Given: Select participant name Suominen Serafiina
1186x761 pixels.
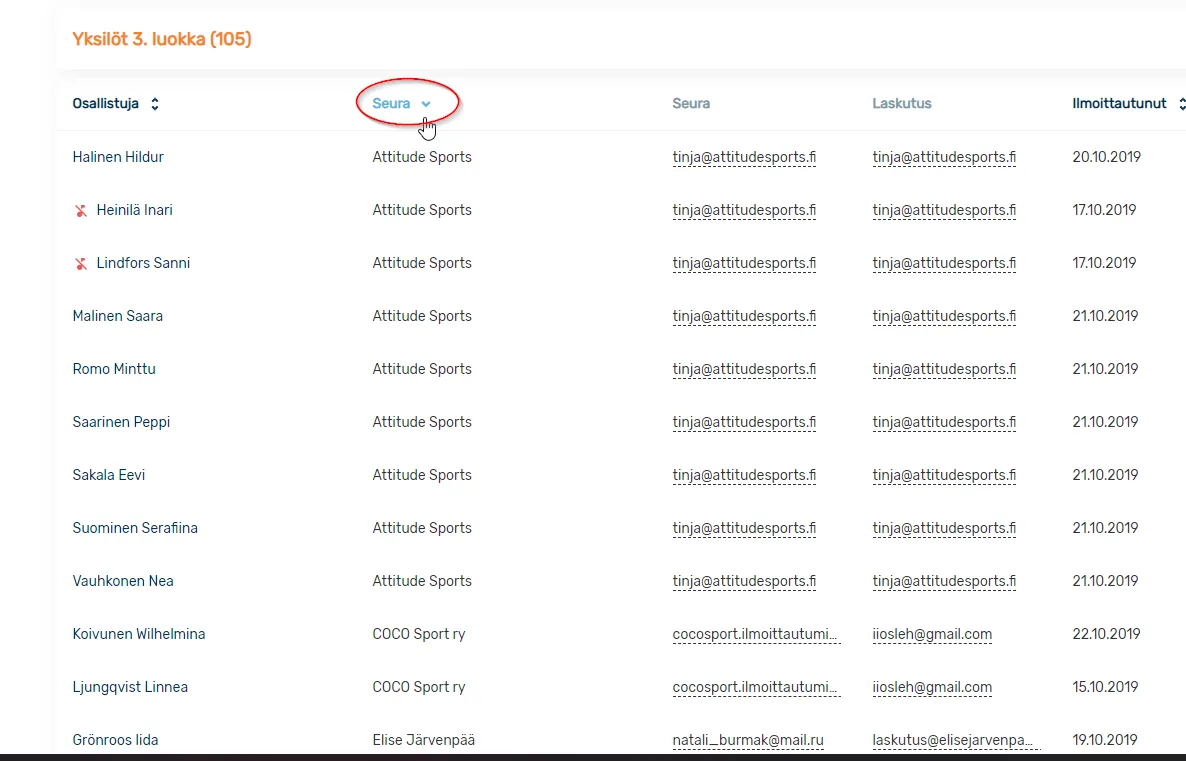Looking at the screenshot, I should (135, 528).
